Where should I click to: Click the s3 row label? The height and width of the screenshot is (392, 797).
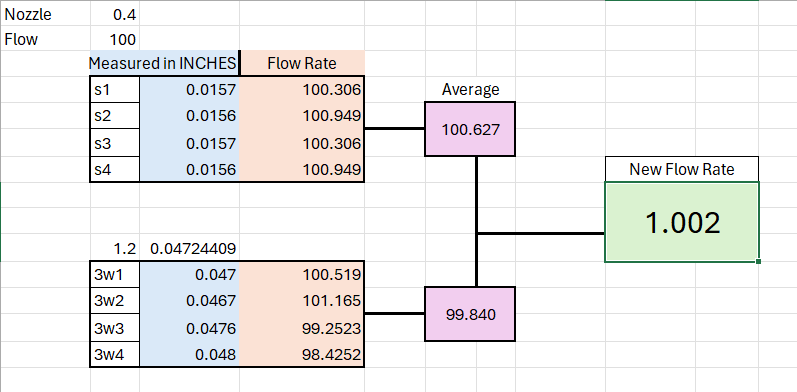click(x=115, y=143)
